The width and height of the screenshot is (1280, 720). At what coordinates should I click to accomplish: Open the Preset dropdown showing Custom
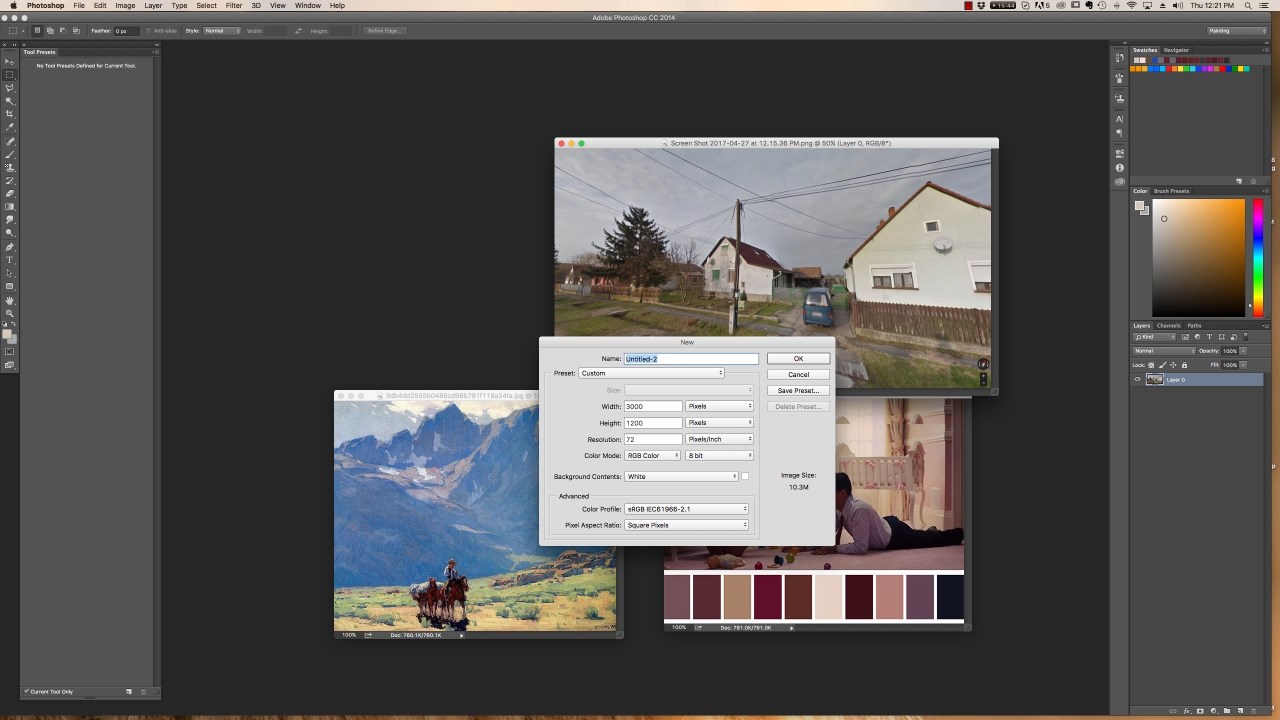tap(651, 373)
